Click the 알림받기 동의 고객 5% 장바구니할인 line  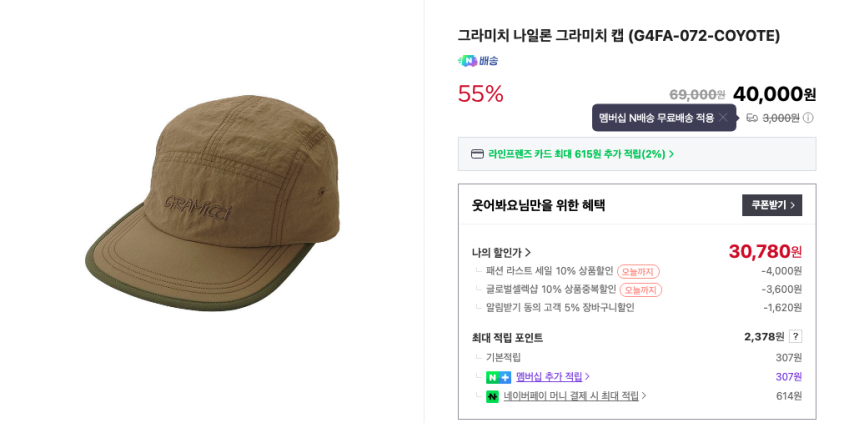point(560,308)
